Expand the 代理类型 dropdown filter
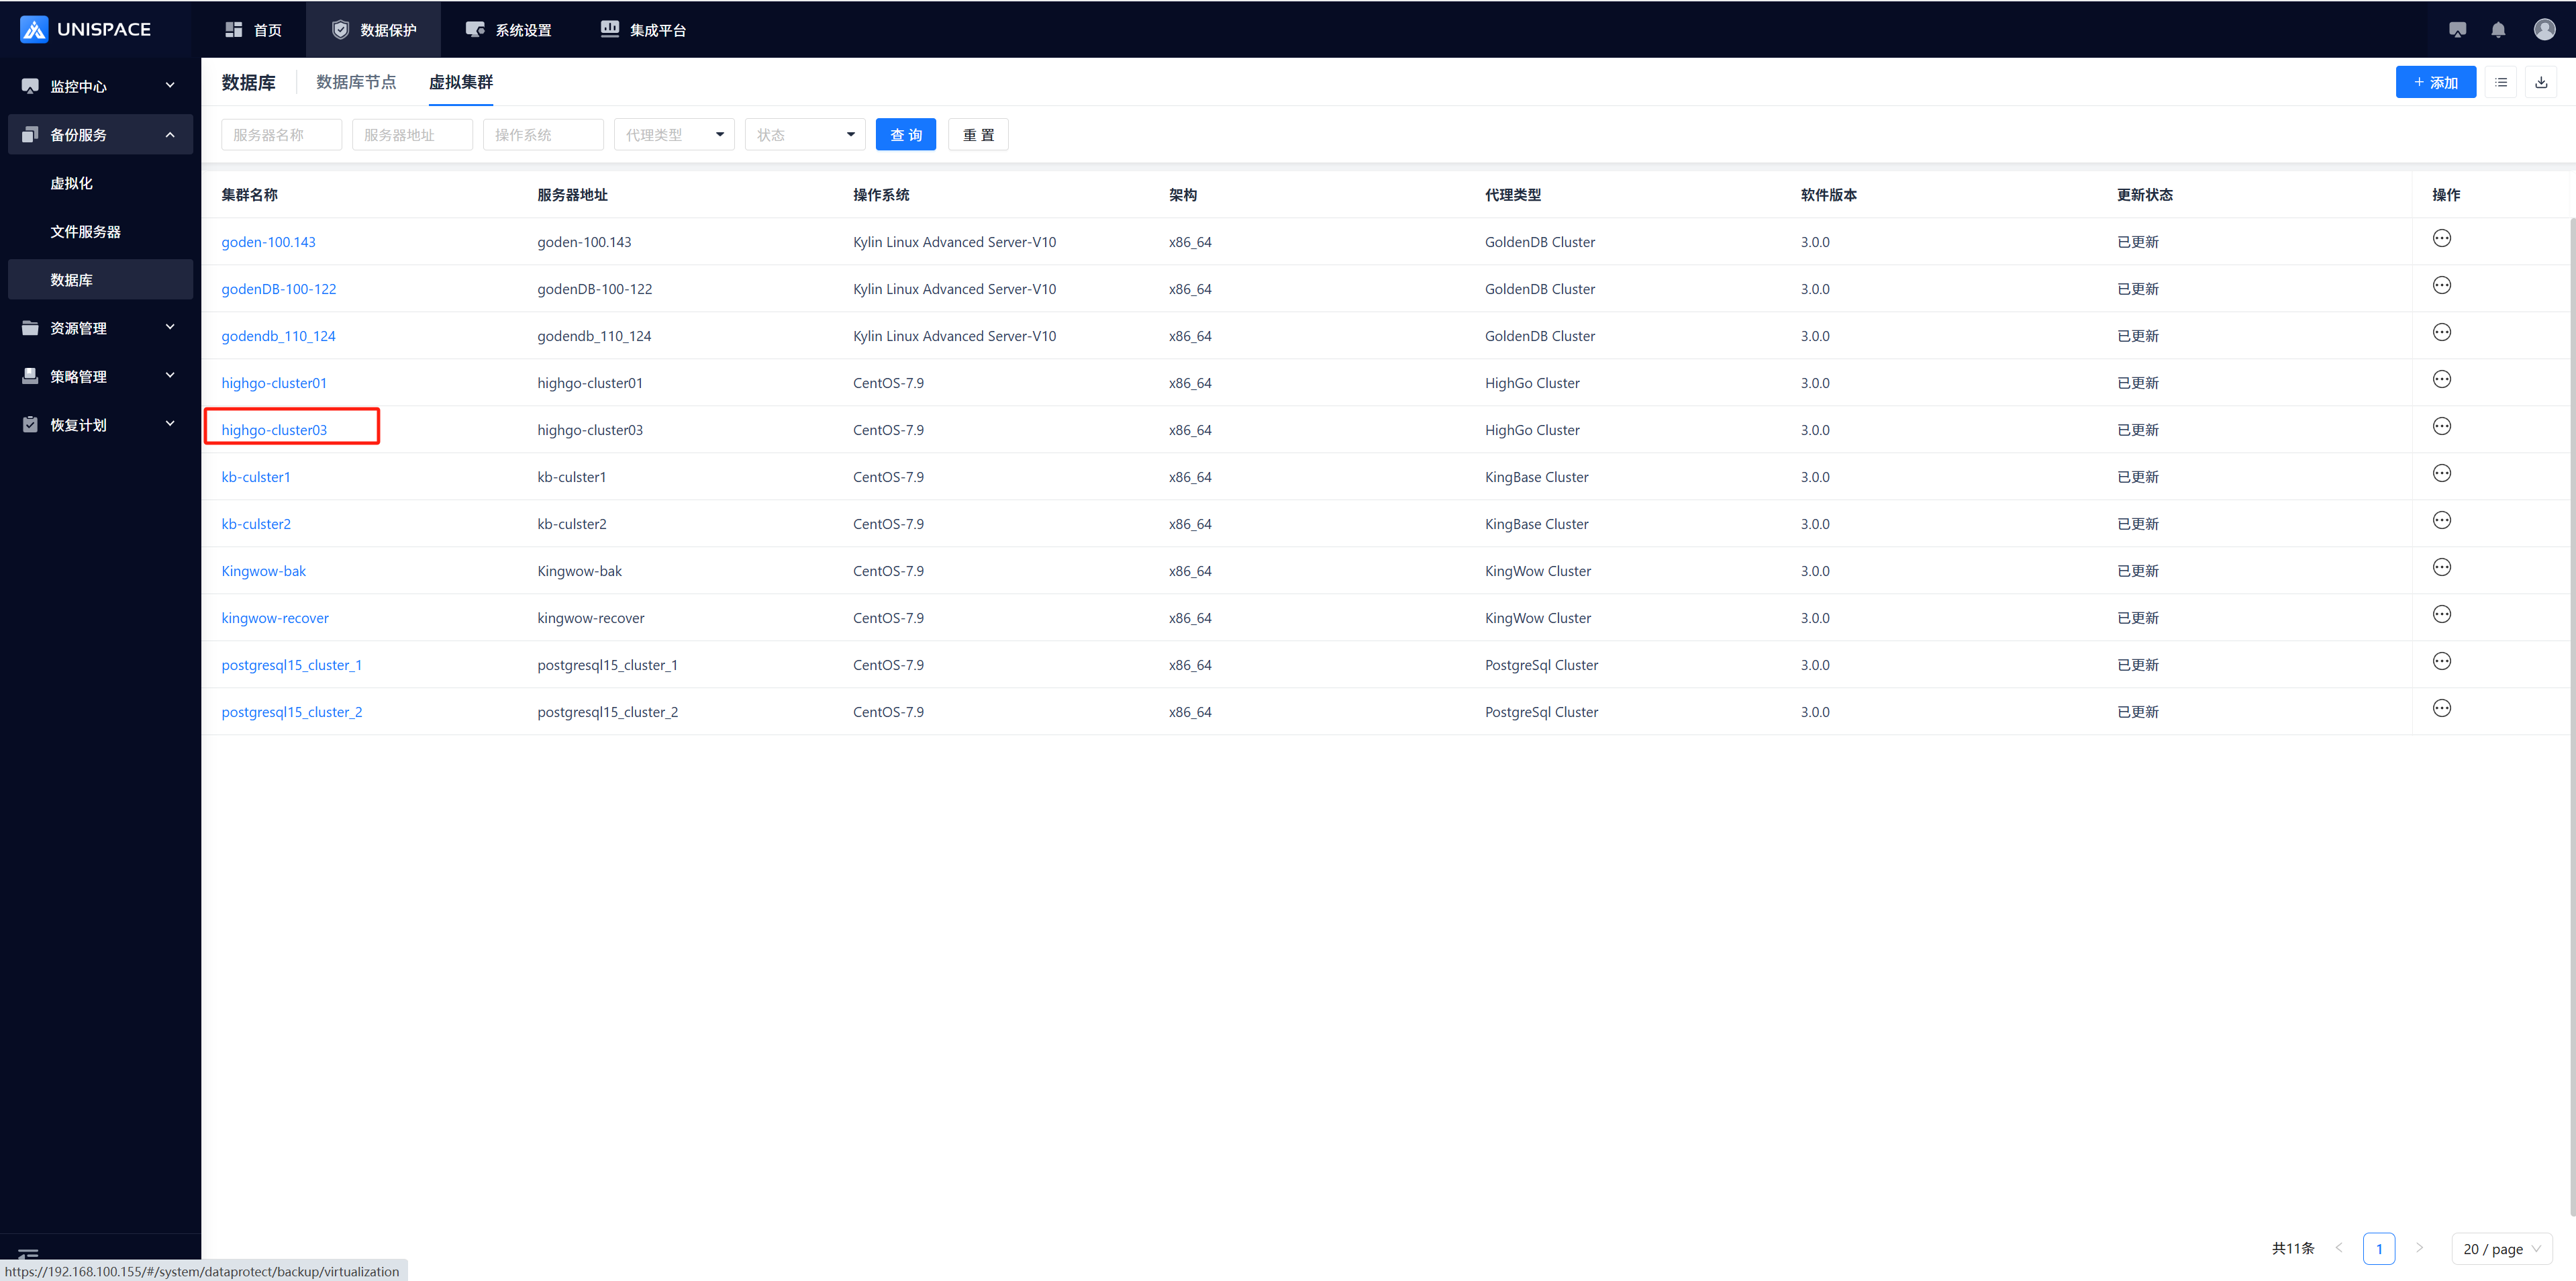The image size is (2576, 1281). coord(674,135)
